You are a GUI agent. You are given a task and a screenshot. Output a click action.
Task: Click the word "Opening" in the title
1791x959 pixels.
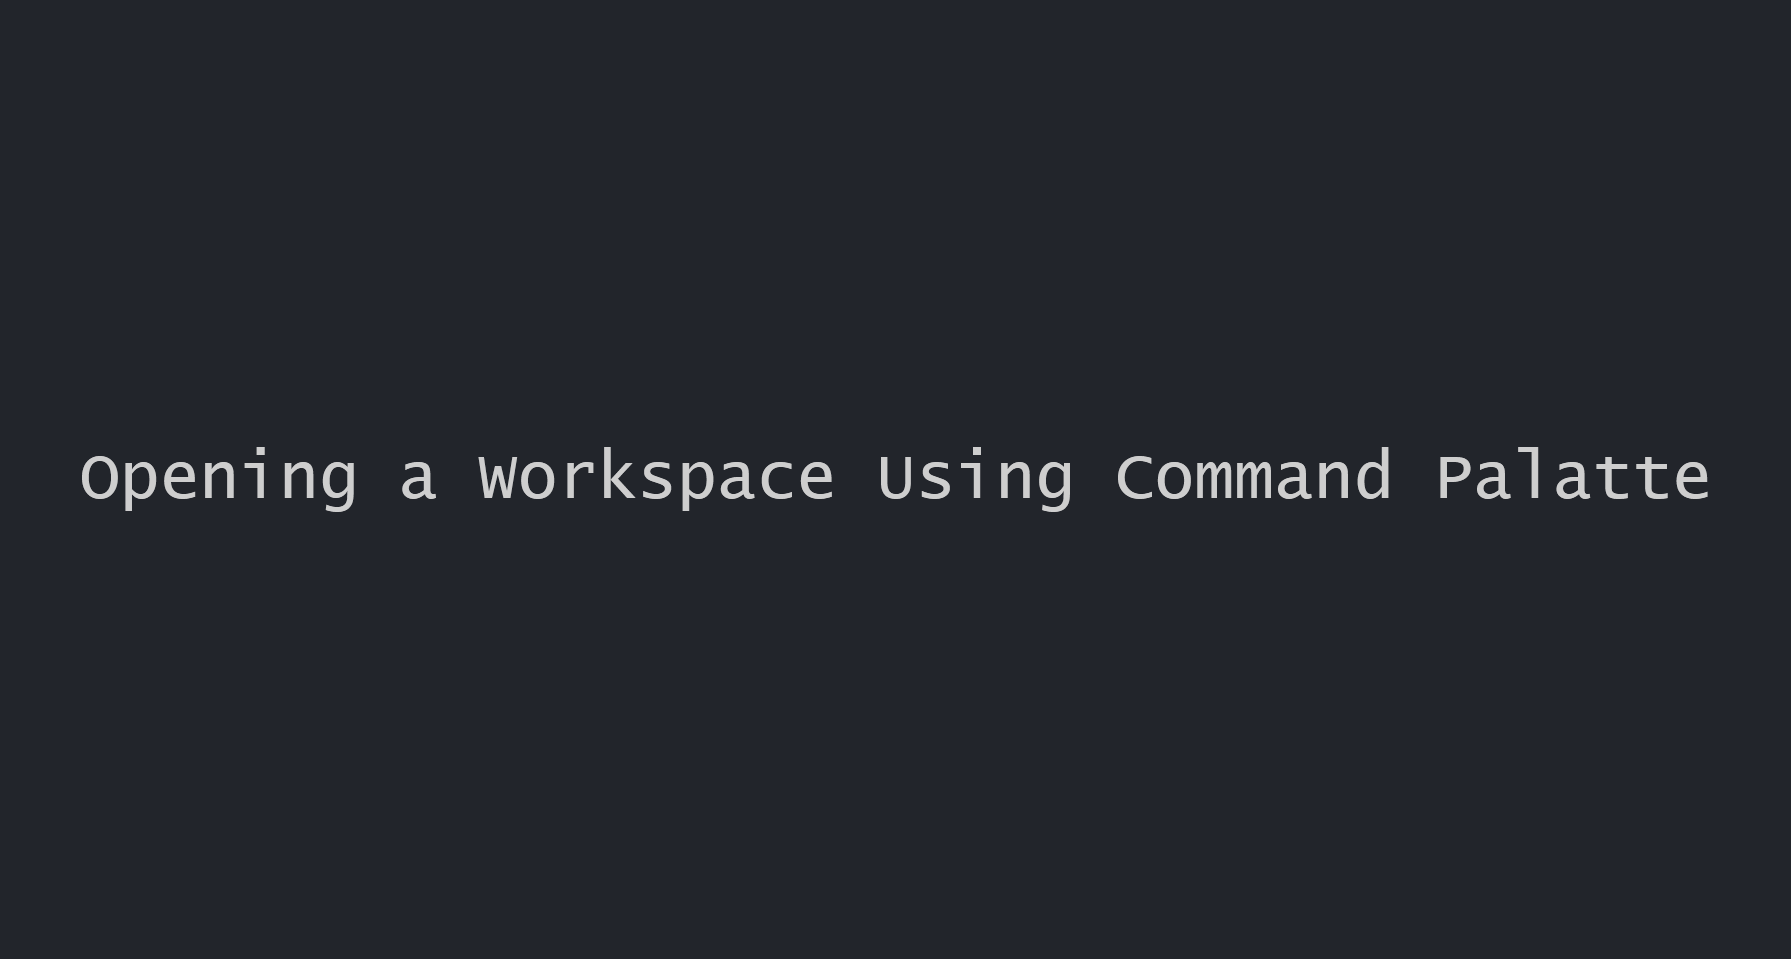[218, 478]
